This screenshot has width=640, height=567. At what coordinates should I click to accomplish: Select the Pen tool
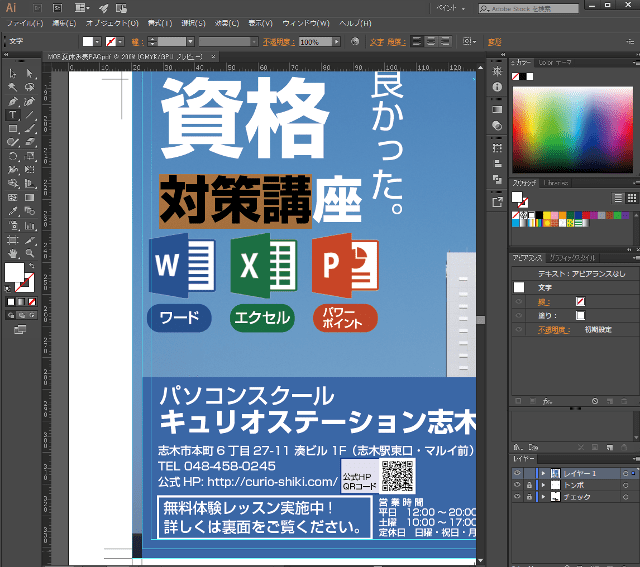(x=13, y=101)
